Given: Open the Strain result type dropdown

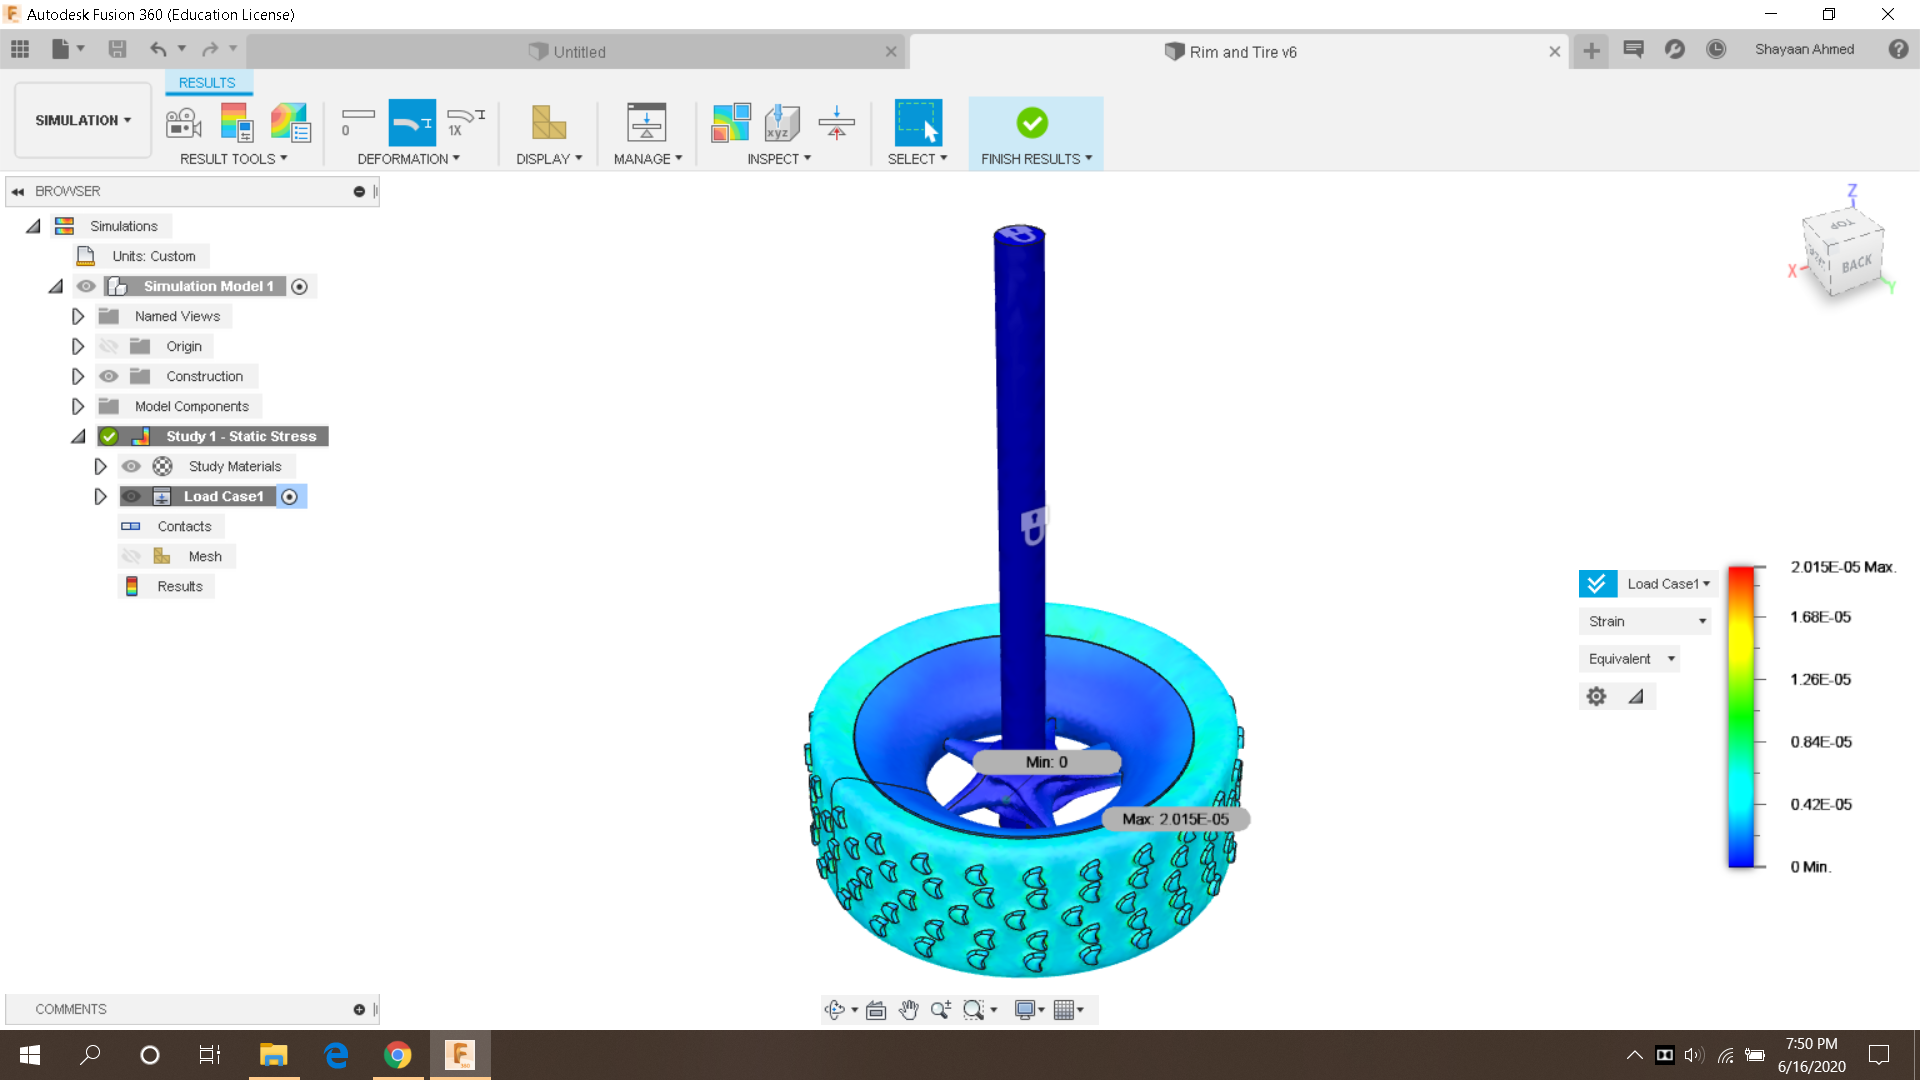Looking at the screenshot, I should tap(1645, 621).
